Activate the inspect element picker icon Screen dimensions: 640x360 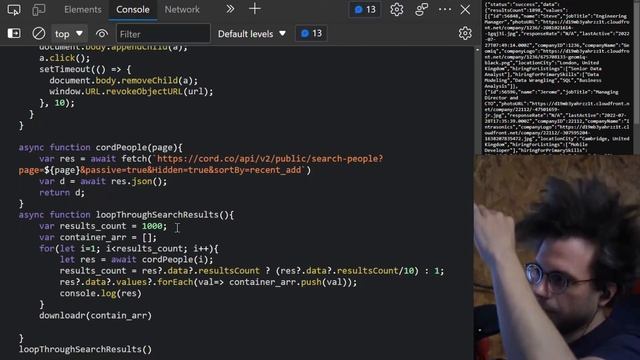(14, 9)
